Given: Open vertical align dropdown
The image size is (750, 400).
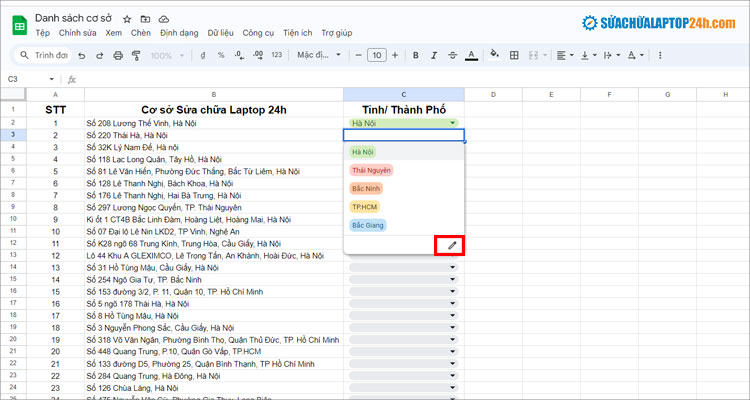Looking at the screenshot, I should click(589, 56).
